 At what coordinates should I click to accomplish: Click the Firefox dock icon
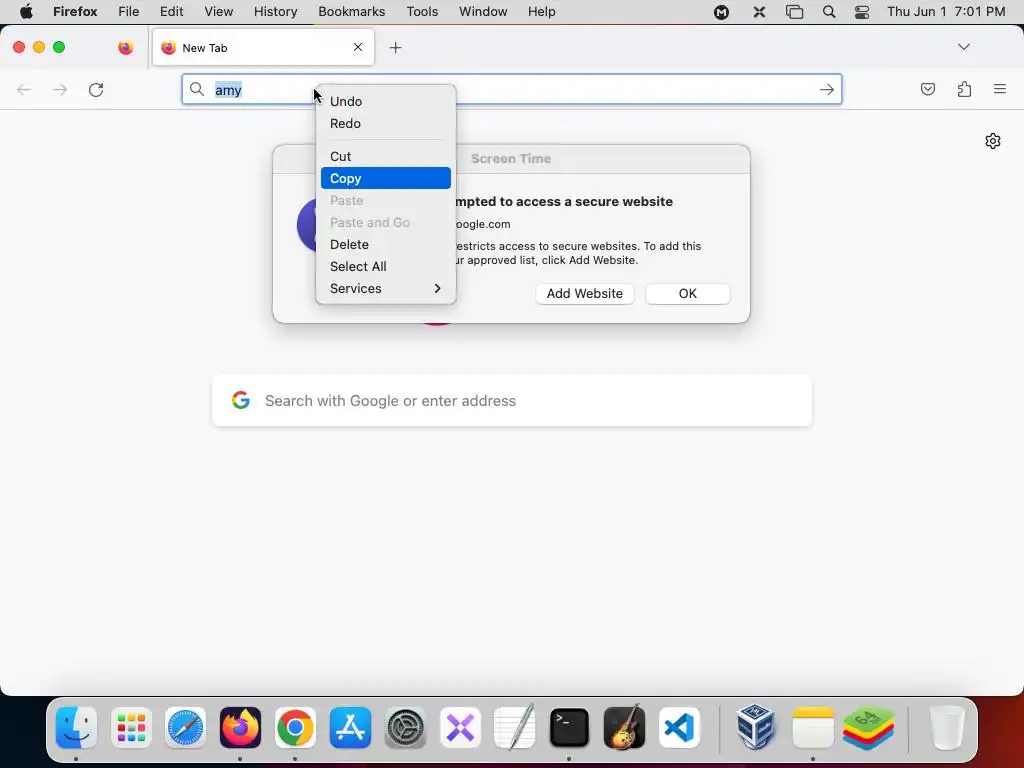pyautogui.click(x=240, y=727)
